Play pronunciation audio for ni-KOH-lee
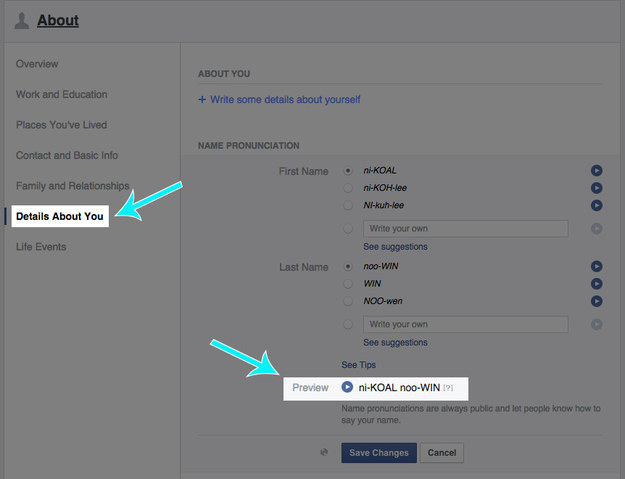The image size is (625, 479). 596,188
